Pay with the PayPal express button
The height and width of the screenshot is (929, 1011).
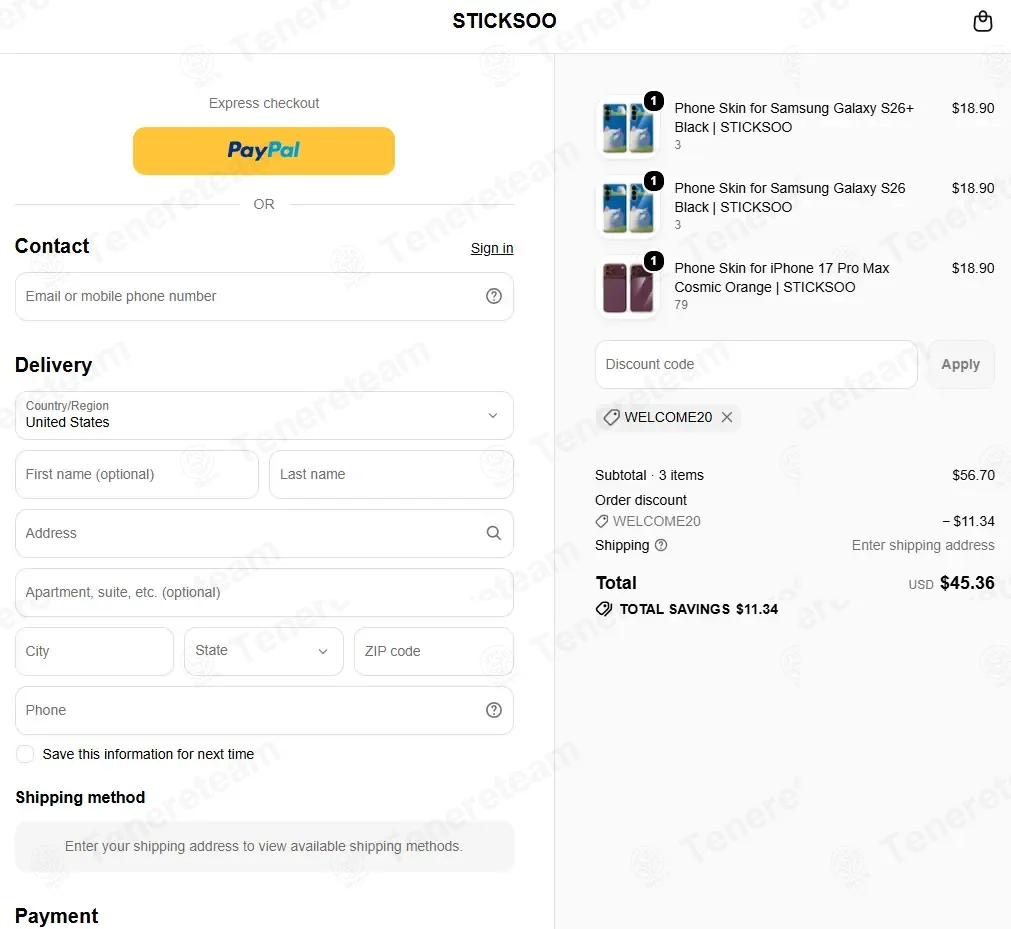264,151
